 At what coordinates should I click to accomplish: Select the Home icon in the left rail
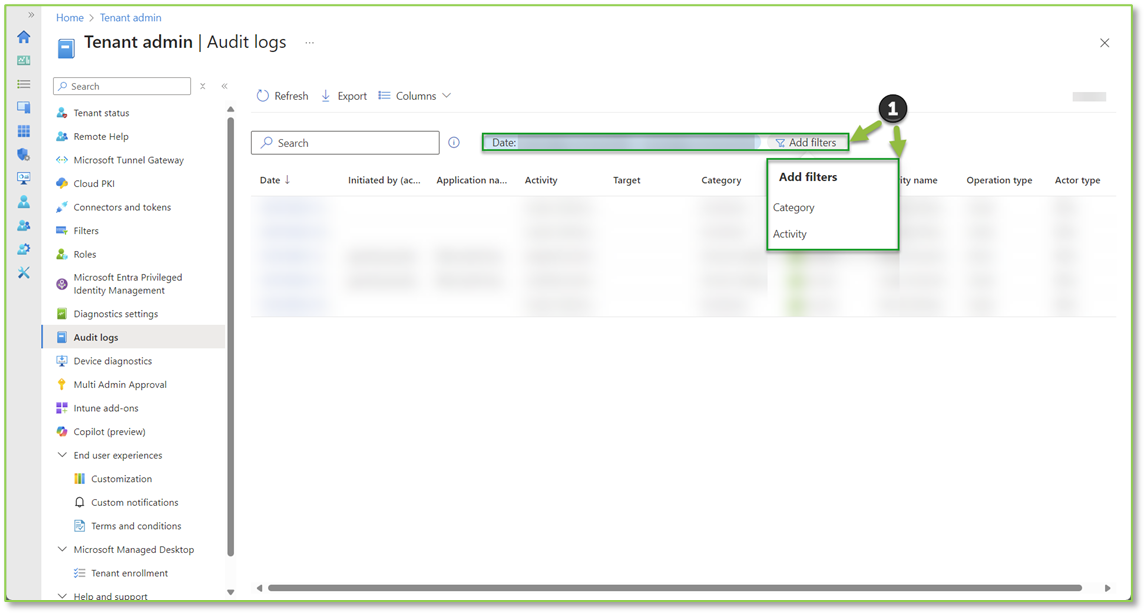(x=24, y=37)
